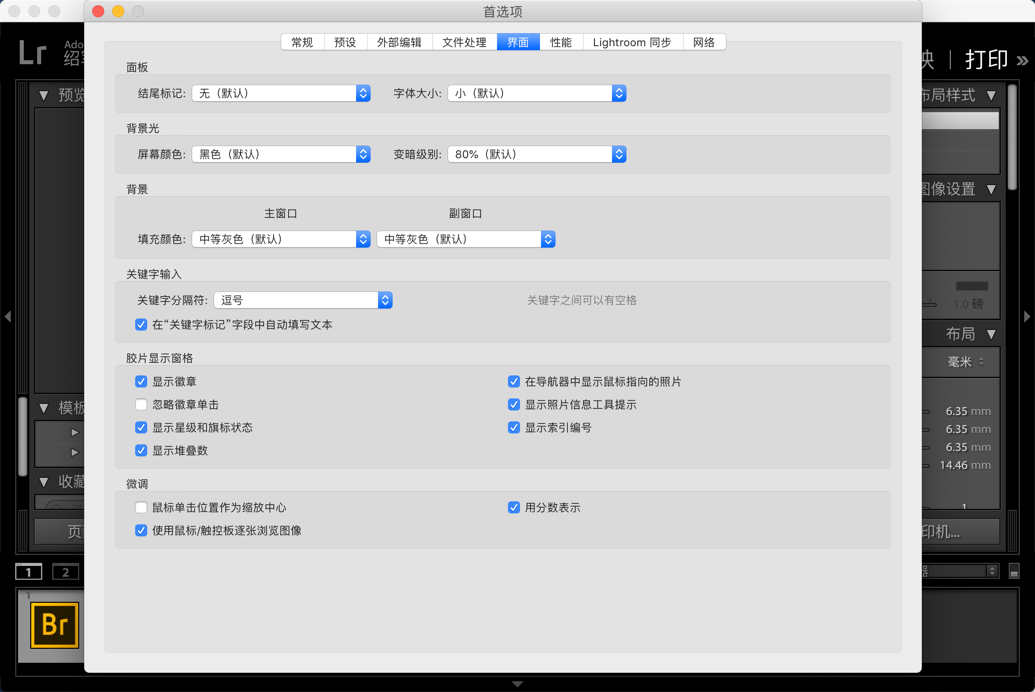
Task: Enable 鼠标单击位置作为缩放中心 option
Action: coord(141,507)
